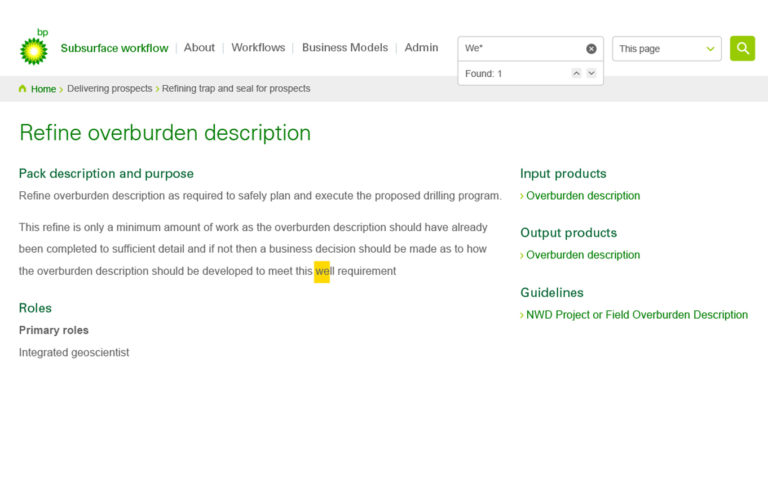Open the Business Models menu
768x484 pixels.
(345, 48)
